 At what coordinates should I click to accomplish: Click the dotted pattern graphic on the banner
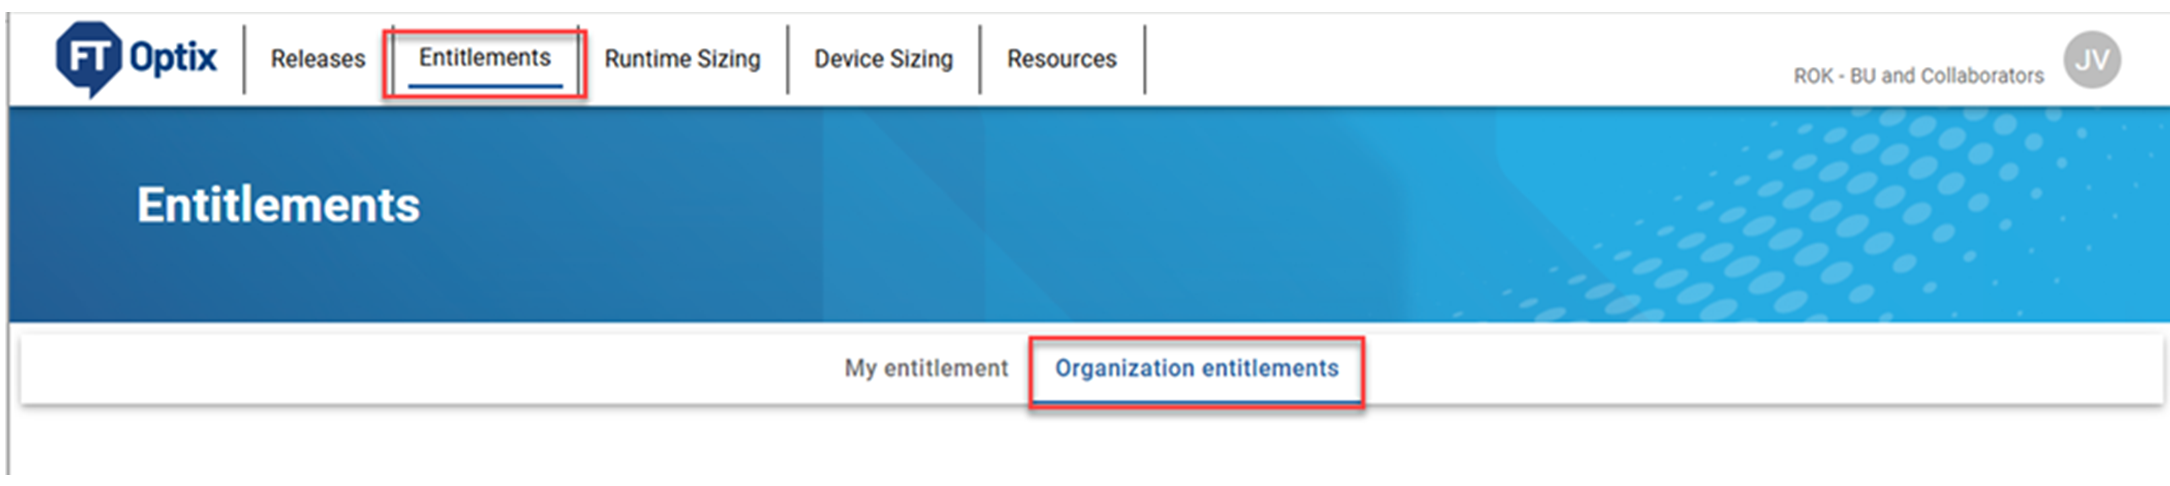1850,210
